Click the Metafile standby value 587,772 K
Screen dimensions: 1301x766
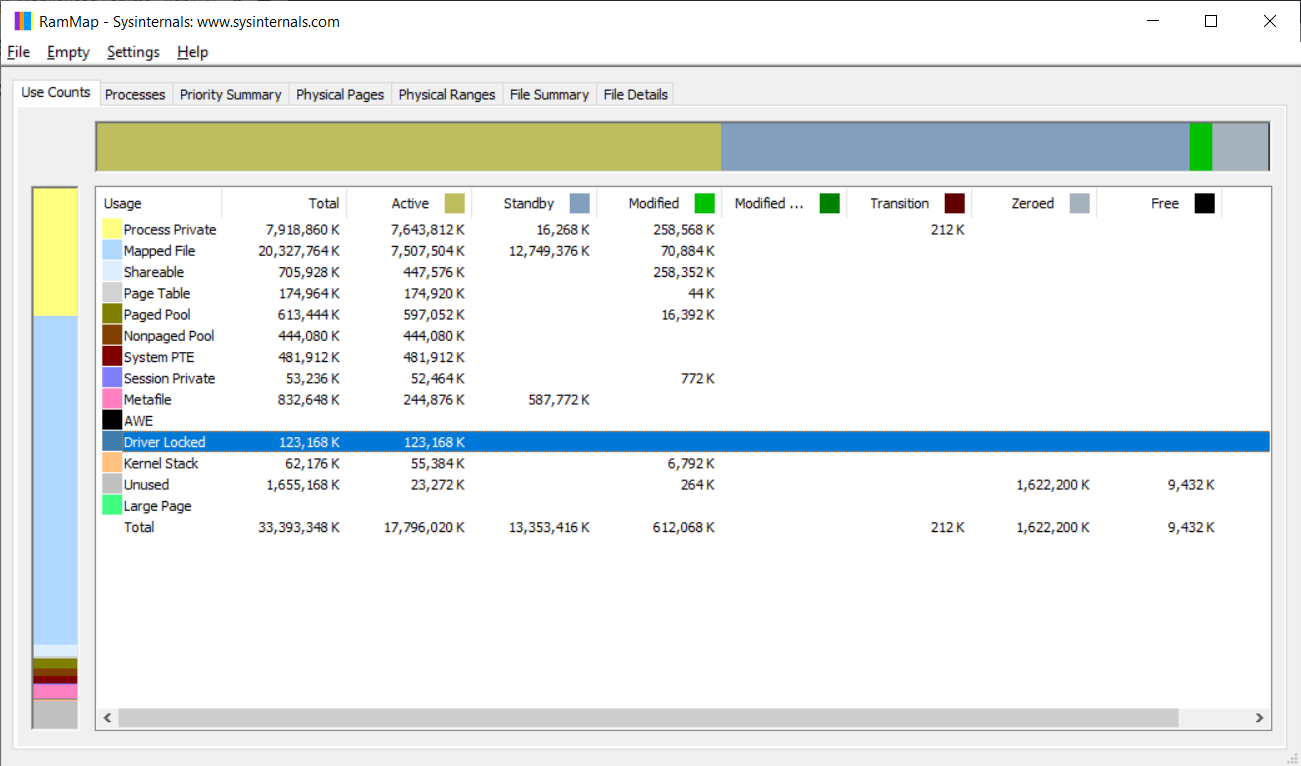coord(558,399)
